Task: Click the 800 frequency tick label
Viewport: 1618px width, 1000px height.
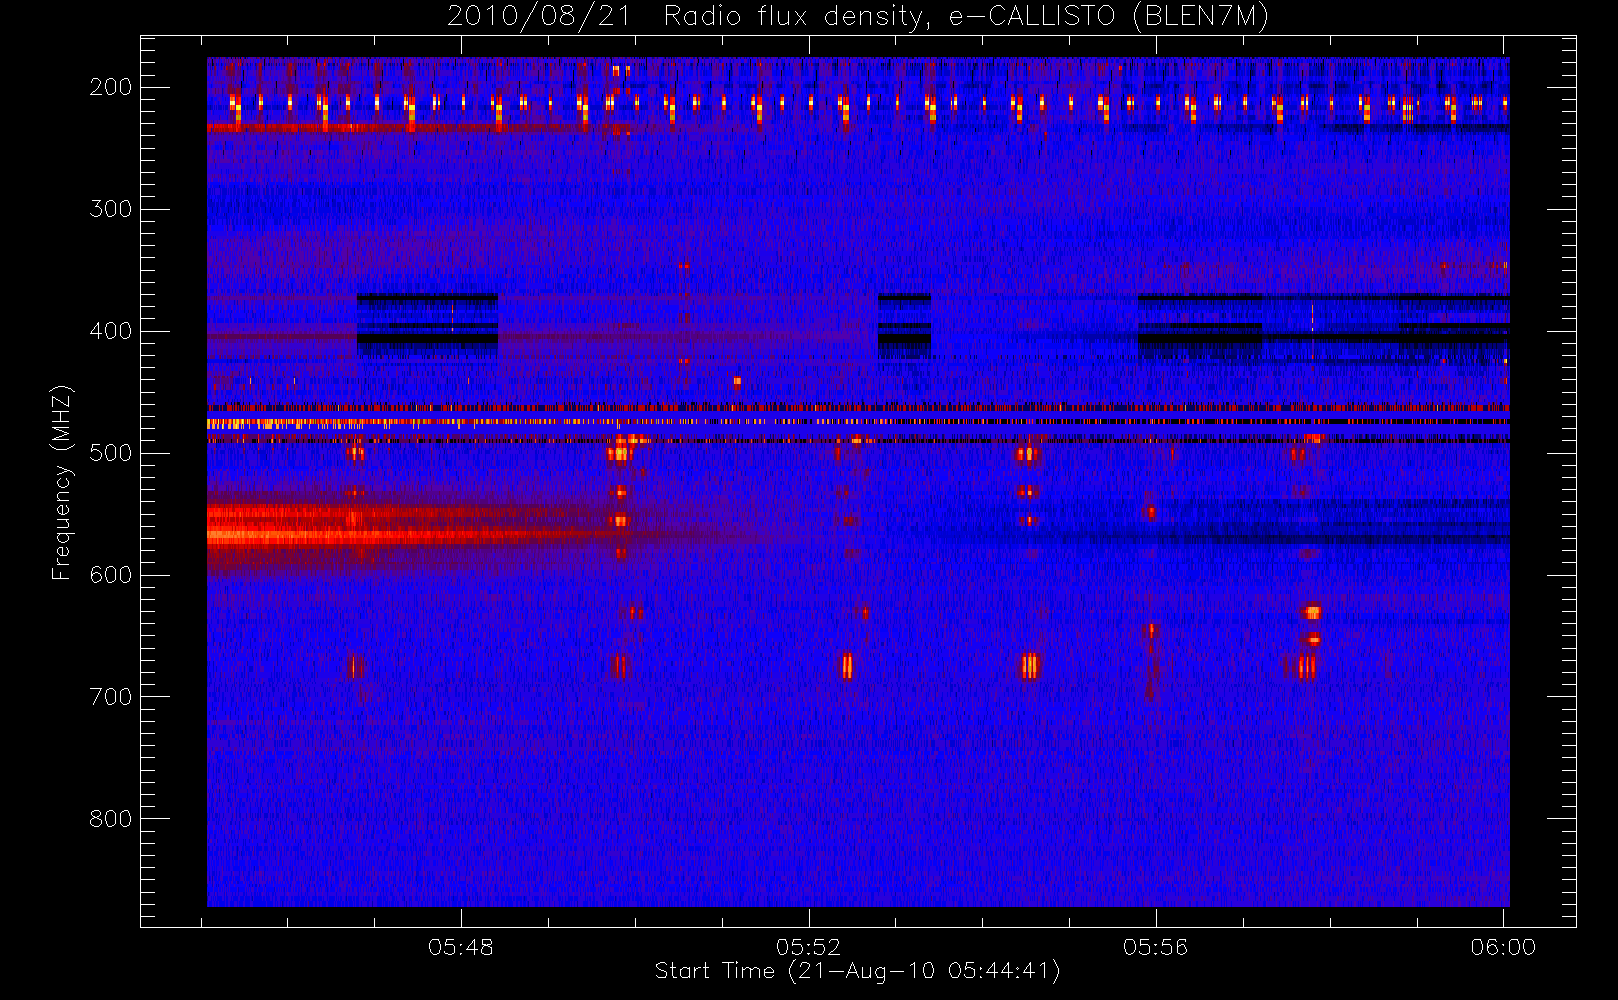Action: tap(110, 819)
